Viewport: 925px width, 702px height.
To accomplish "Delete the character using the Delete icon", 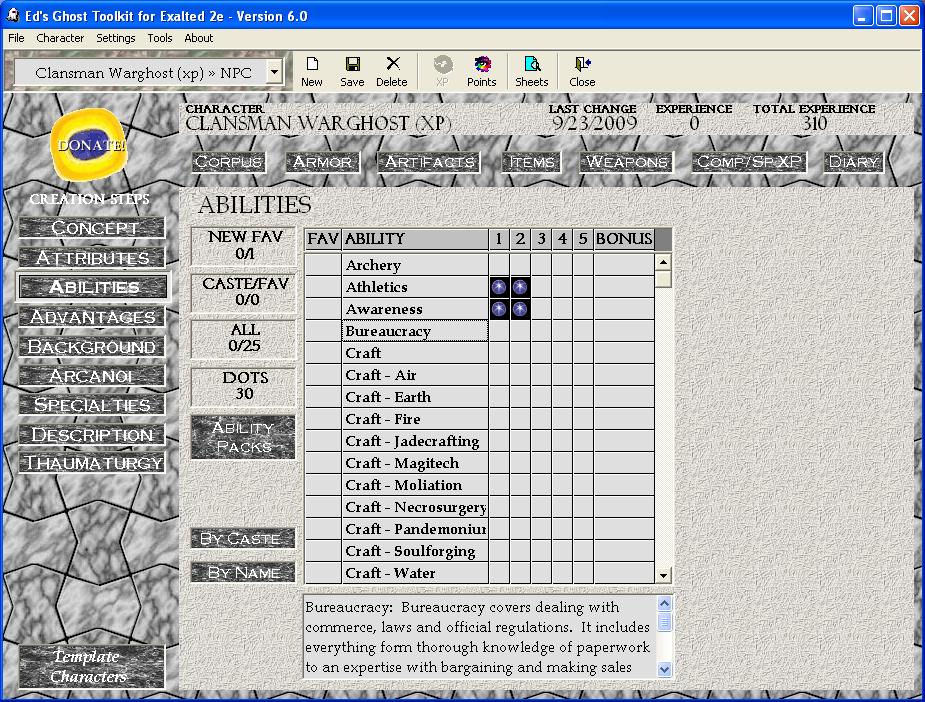I will pyautogui.click(x=392, y=71).
